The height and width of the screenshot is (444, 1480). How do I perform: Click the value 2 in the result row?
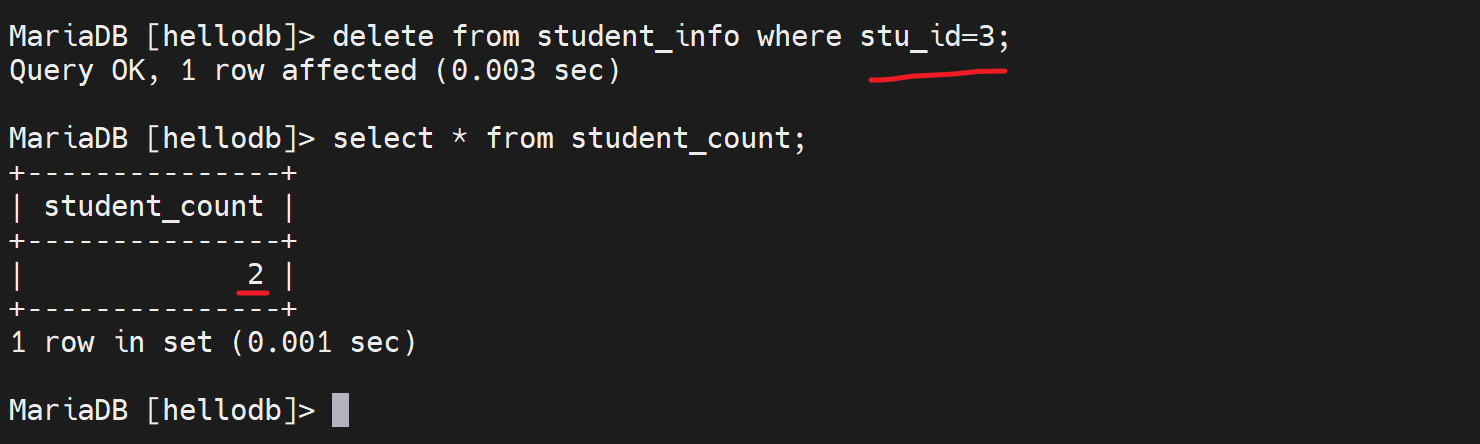click(255, 273)
